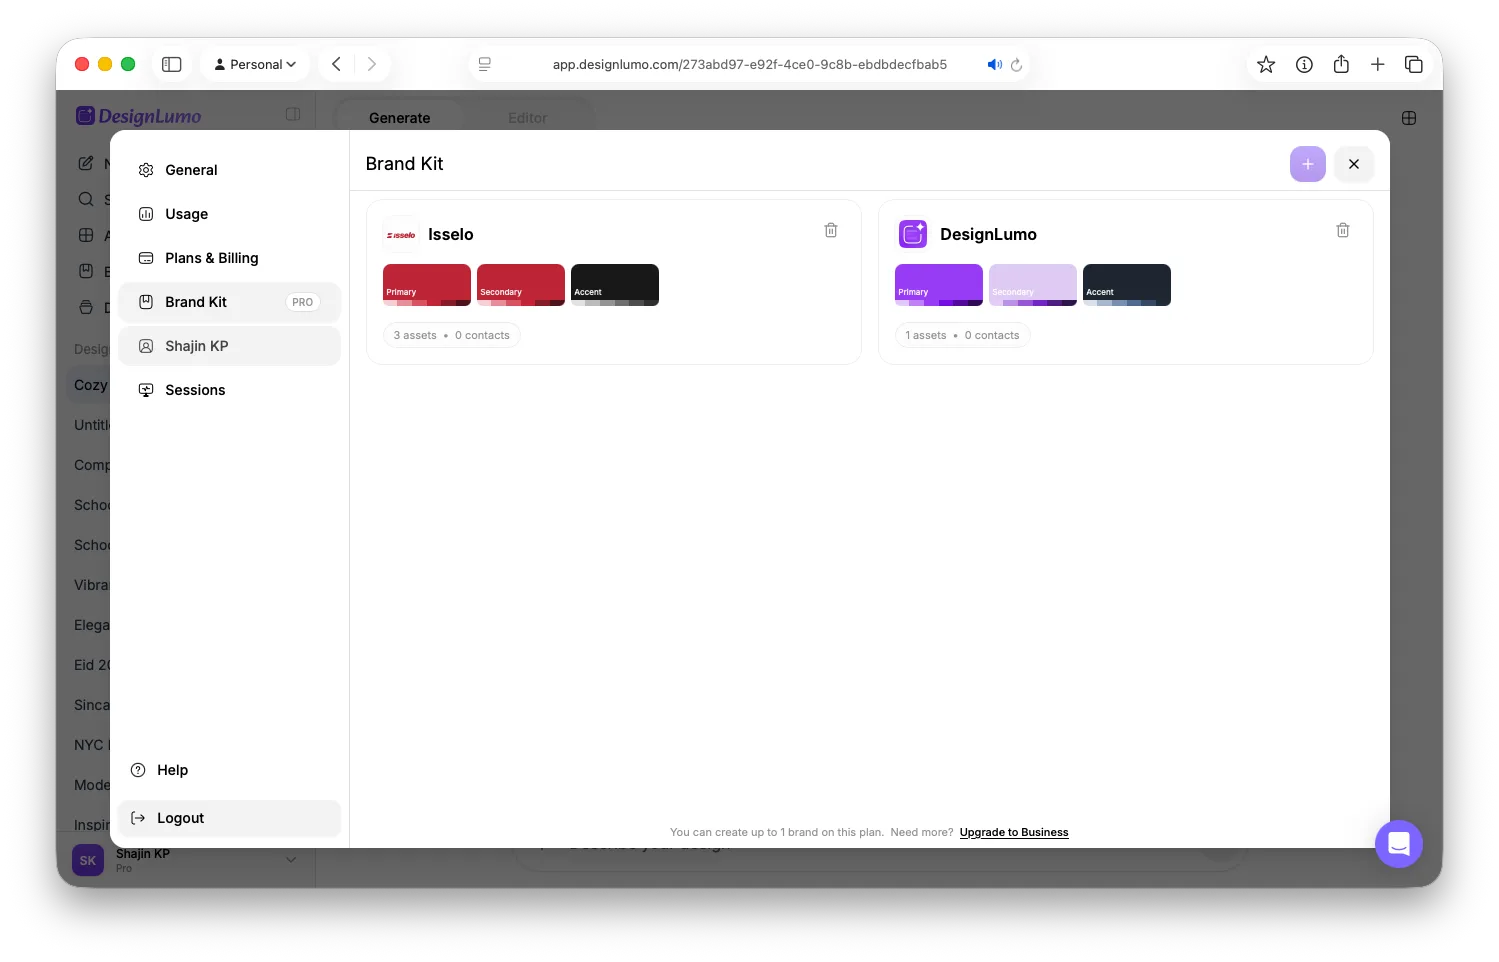Select Isselo Primary red color swatch
Viewport: 1499px width, 962px height.
click(427, 285)
